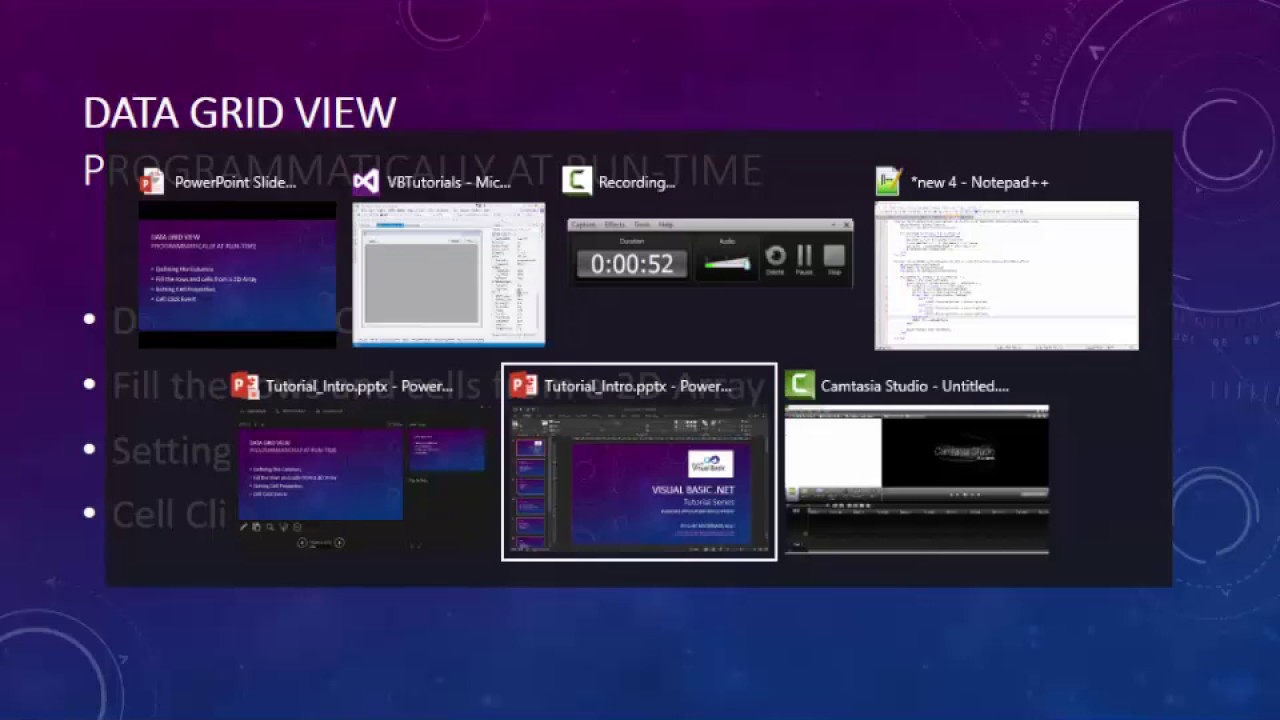This screenshot has width=1280, height=720.
Task: Pause the recording in Camtasia Recorder
Action: tap(804, 260)
